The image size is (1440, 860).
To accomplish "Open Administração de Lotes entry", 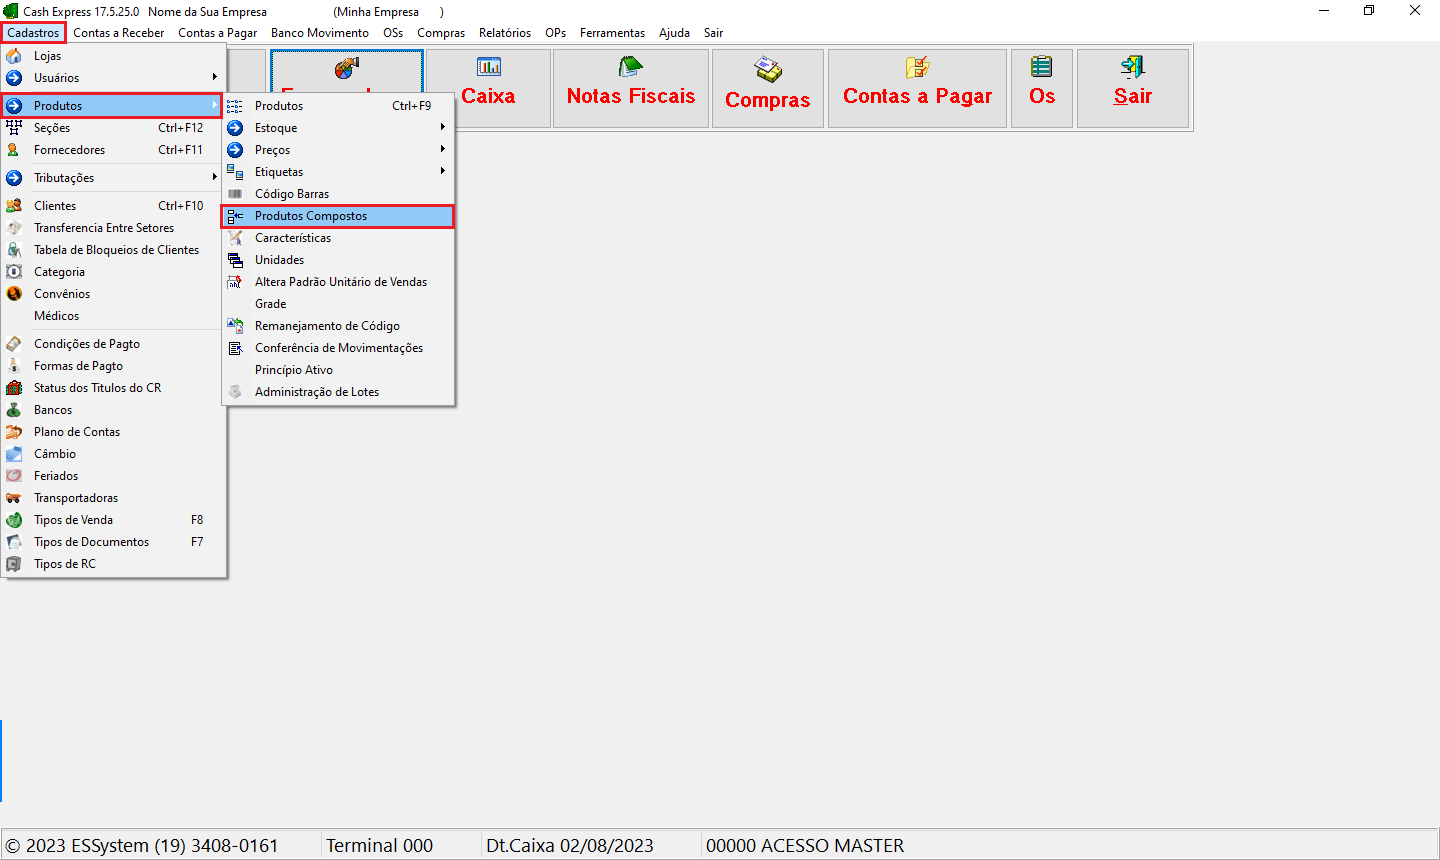I will [338, 392].
